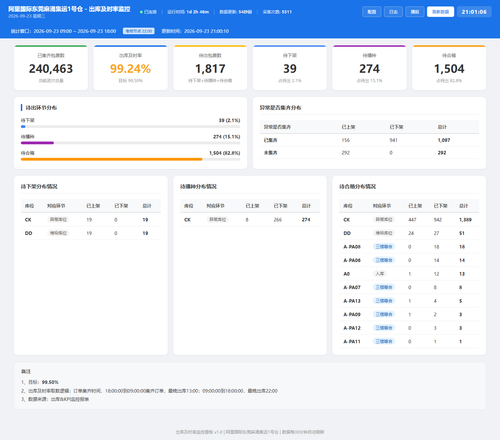The image size is (500, 440).
Task: Select the 447 cell in 待合箱 CK row
Action: pyautogui.click(x=412, y=220)
